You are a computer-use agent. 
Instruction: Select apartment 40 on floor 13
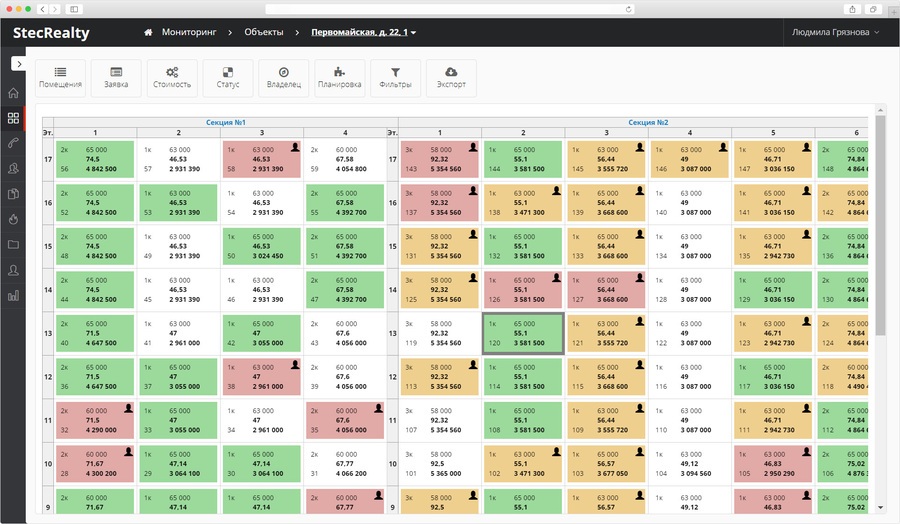pyautogui.click(x=95, y=333)
